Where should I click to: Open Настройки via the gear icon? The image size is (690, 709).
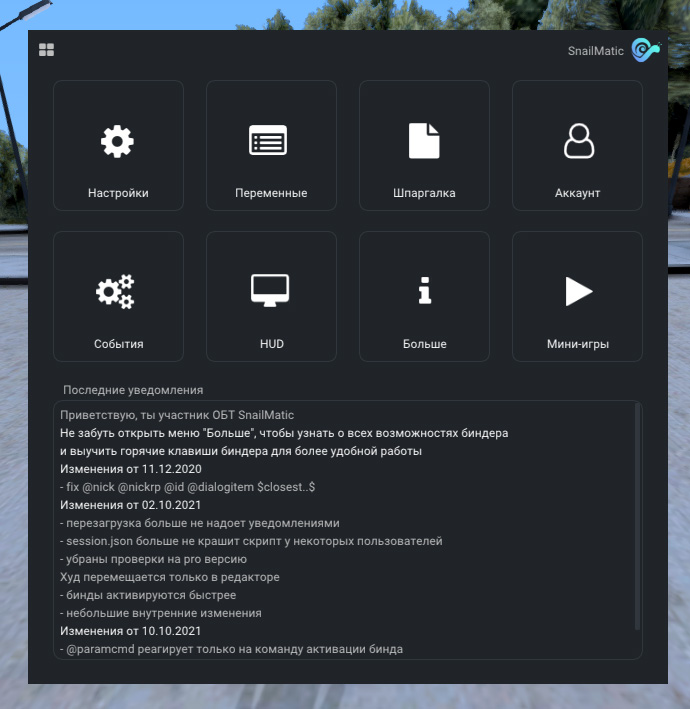click(117, 141)
